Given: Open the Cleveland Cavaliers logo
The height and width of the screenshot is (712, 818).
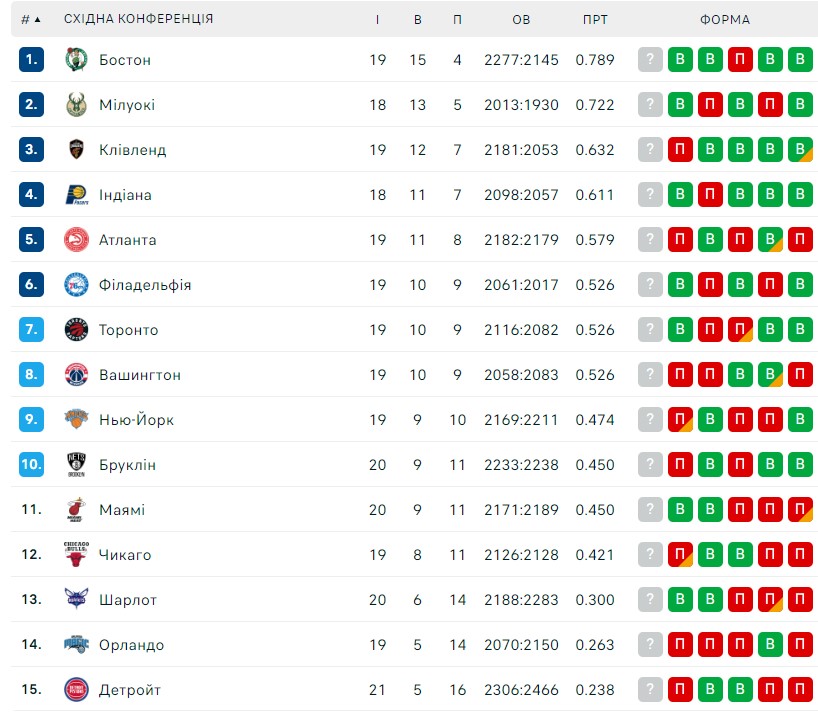Looking at the screenshot, I should 76,149.
